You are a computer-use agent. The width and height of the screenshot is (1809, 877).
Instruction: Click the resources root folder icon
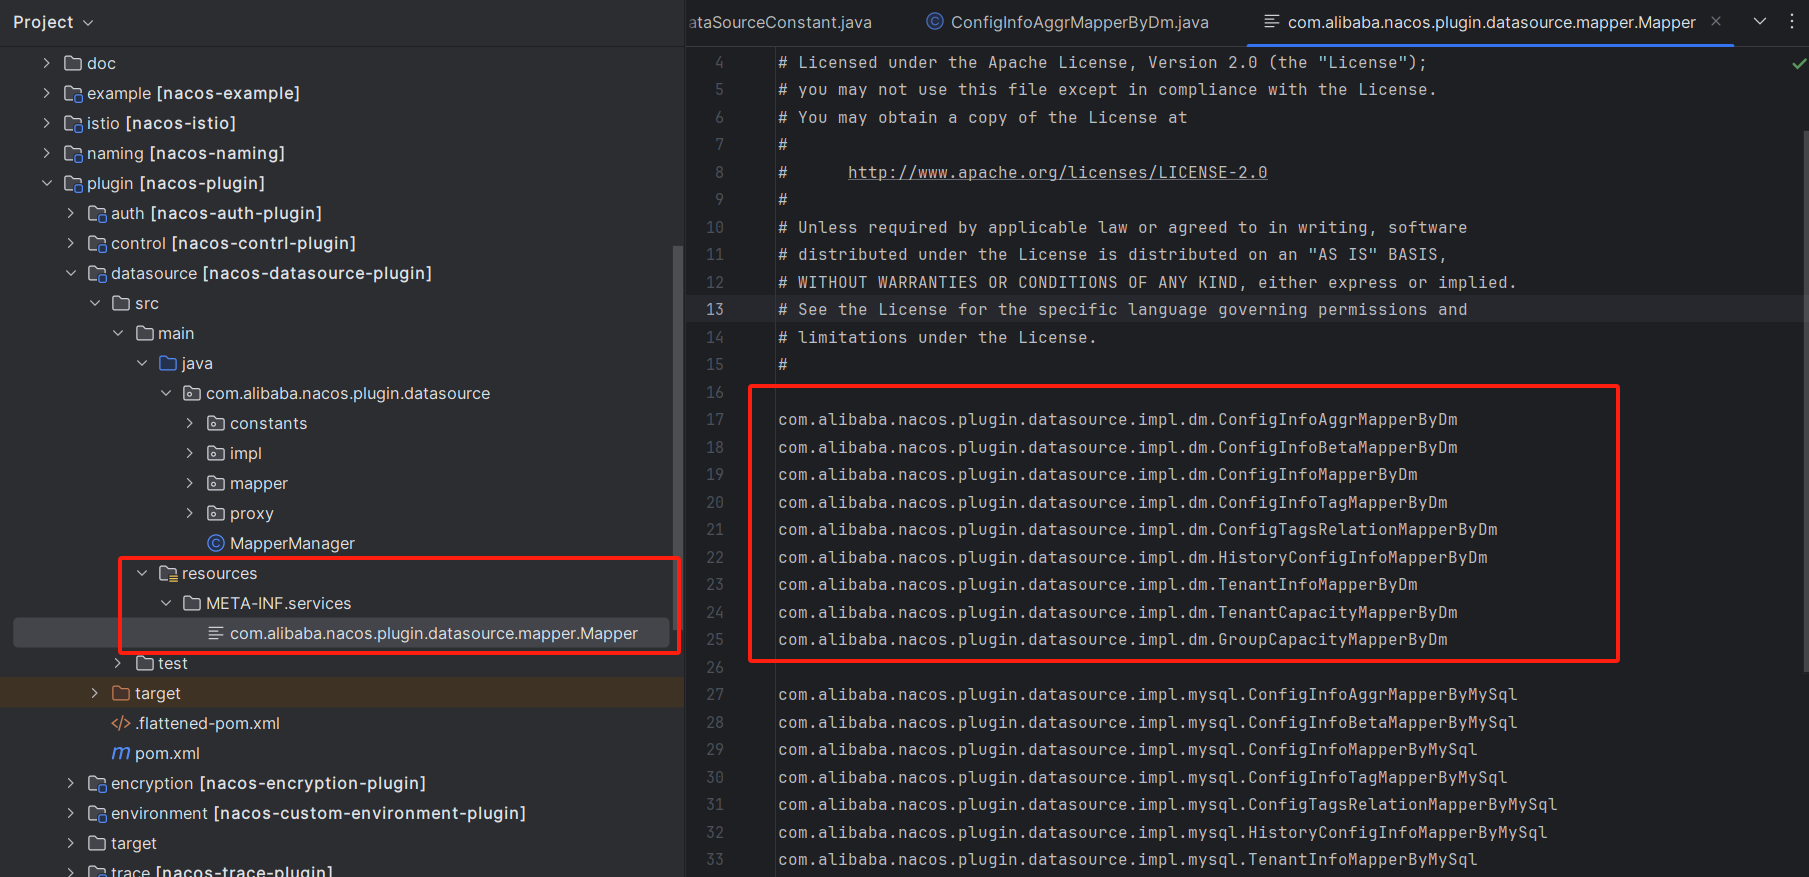[168, 573]
